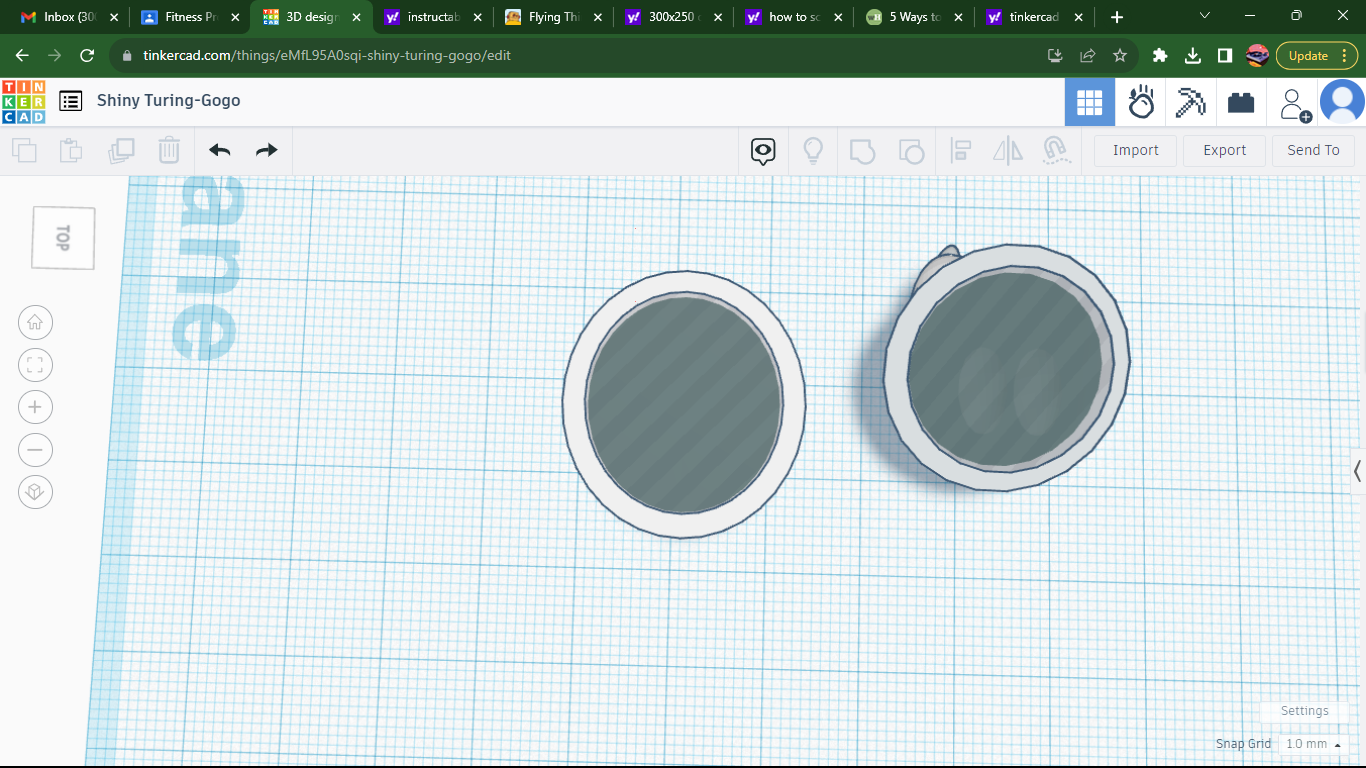Hide selected shape with the eye icon
This screenshot has width=1366, height=768.
click(762, 150)
